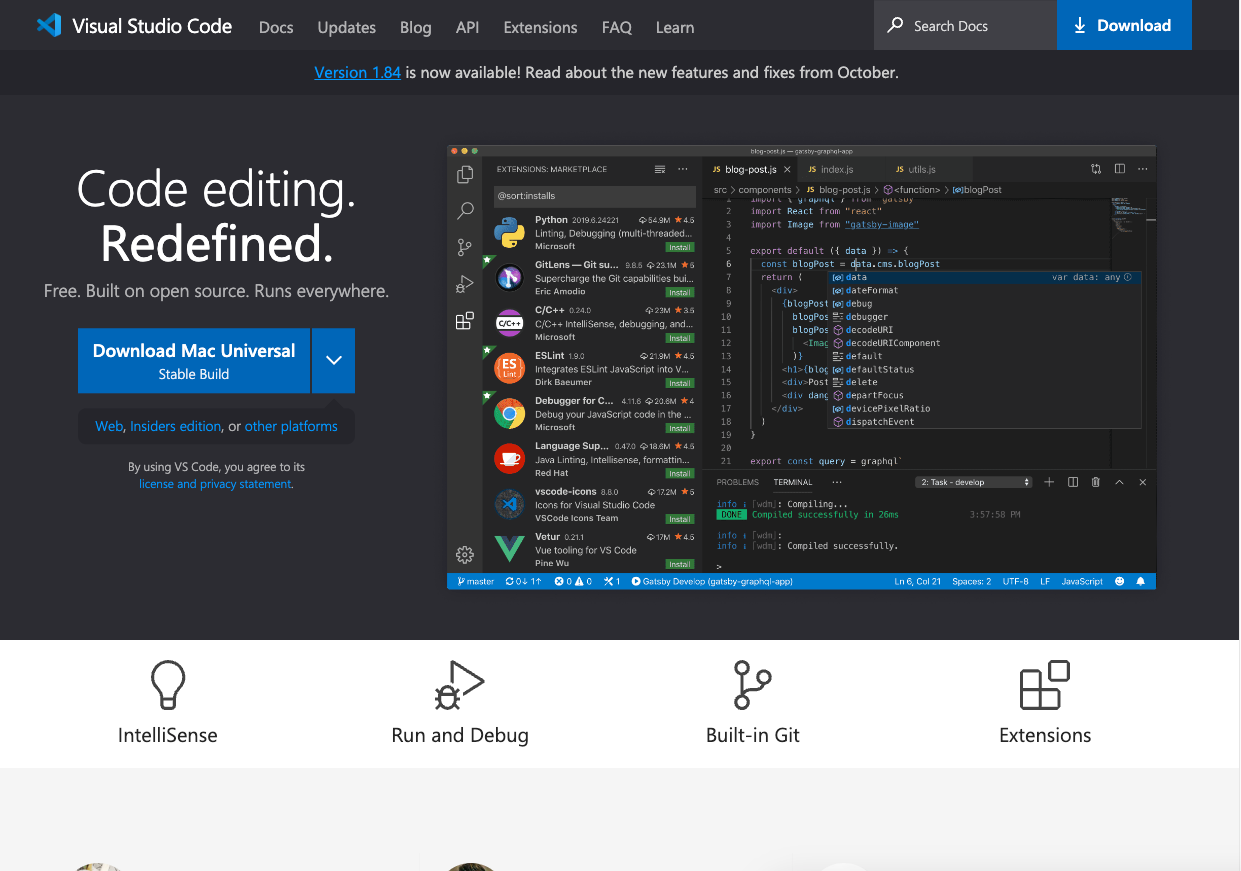Open the license and privacy statement link
Image resolution: width=1241 pixels, height=871 pixels.
pyautogui.click(x=215, y=484)
